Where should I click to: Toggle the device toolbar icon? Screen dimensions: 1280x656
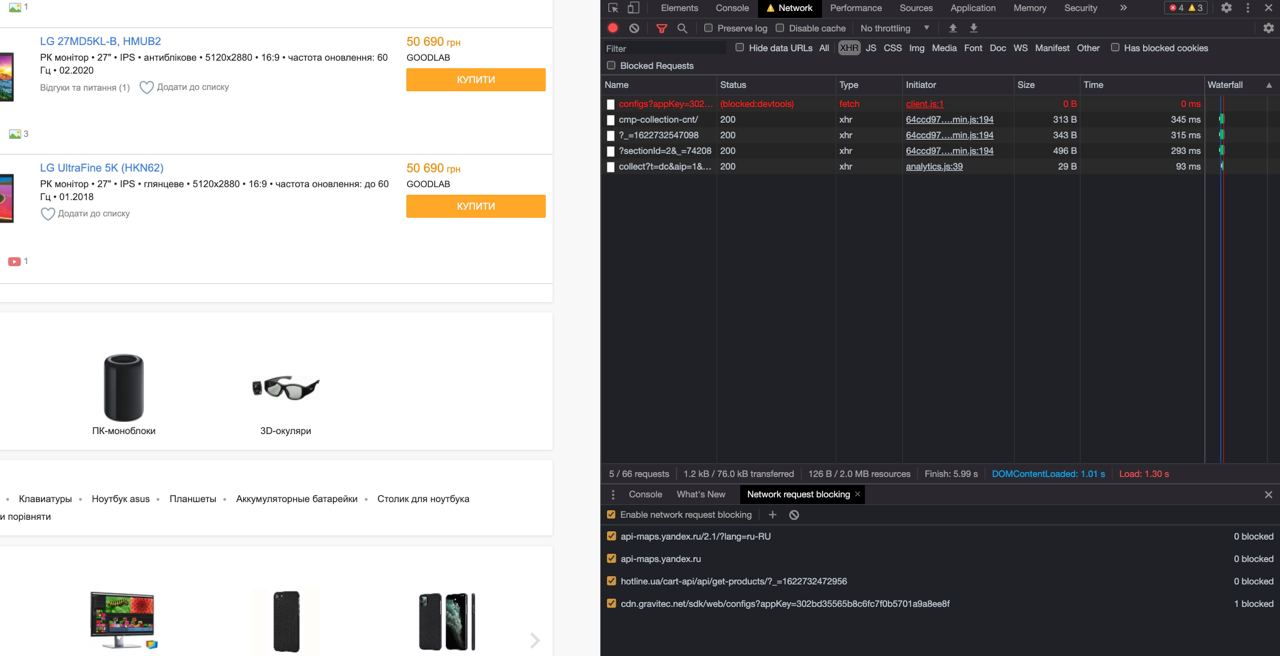tap(633, 8)
